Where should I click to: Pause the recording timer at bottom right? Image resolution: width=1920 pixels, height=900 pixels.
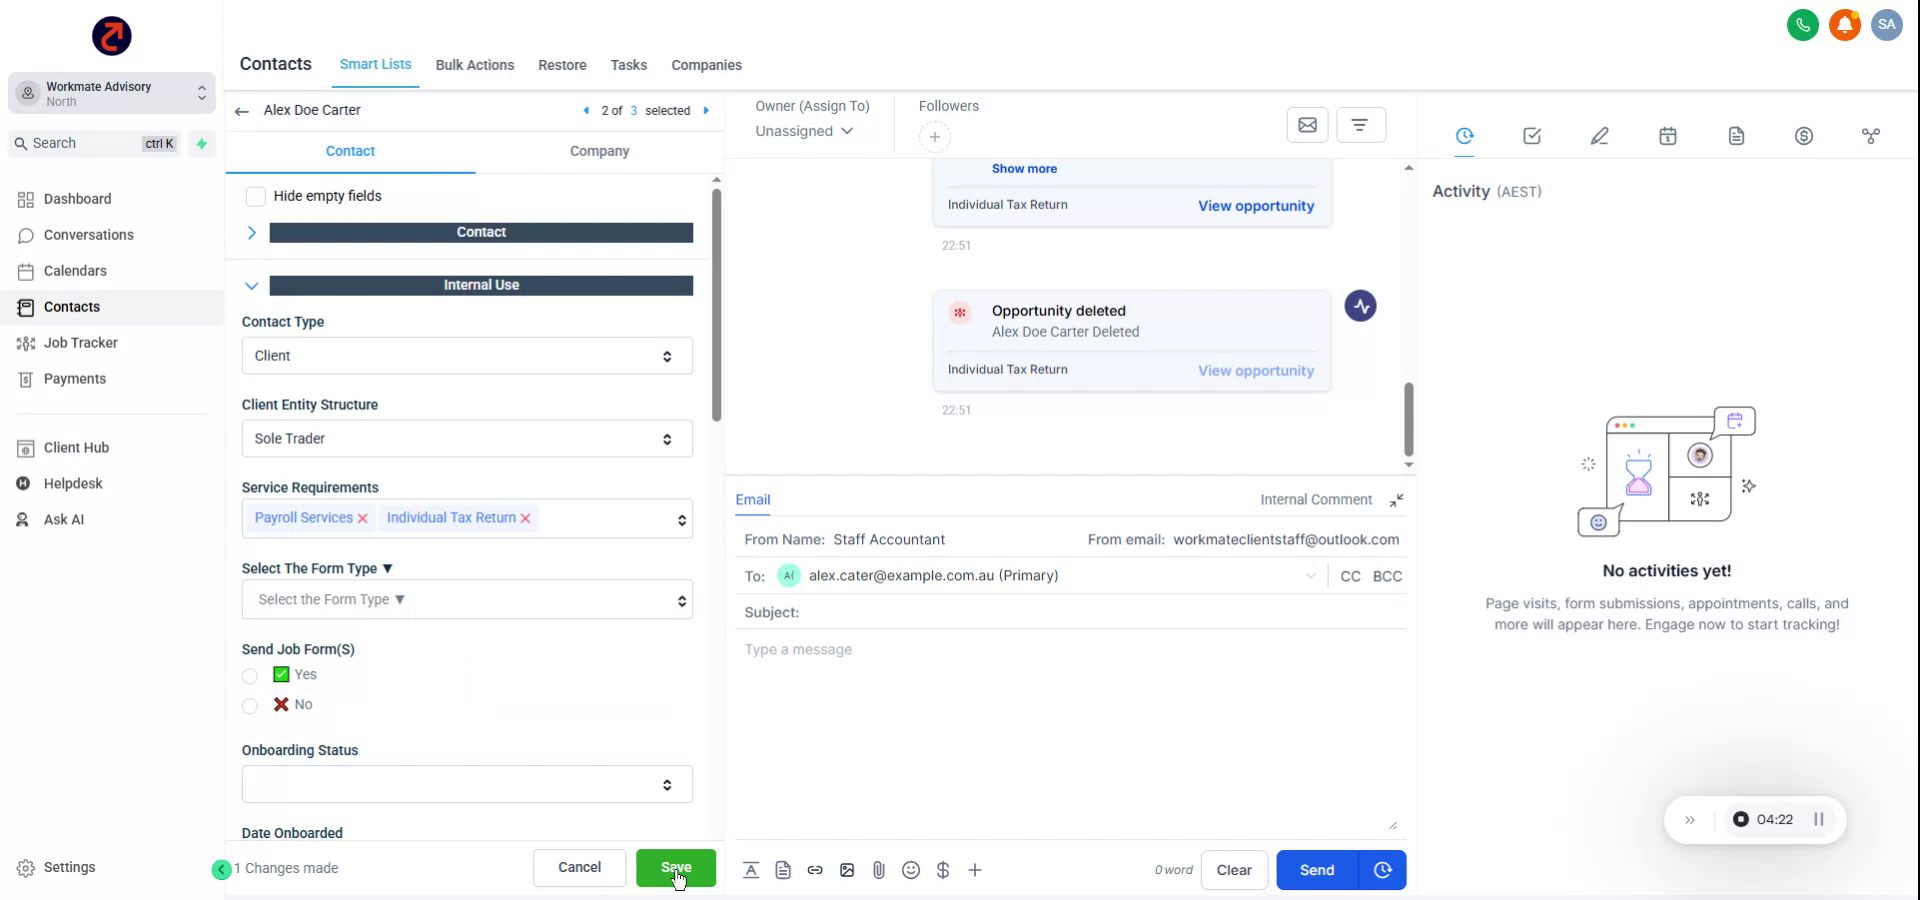tap(1820, 819)
